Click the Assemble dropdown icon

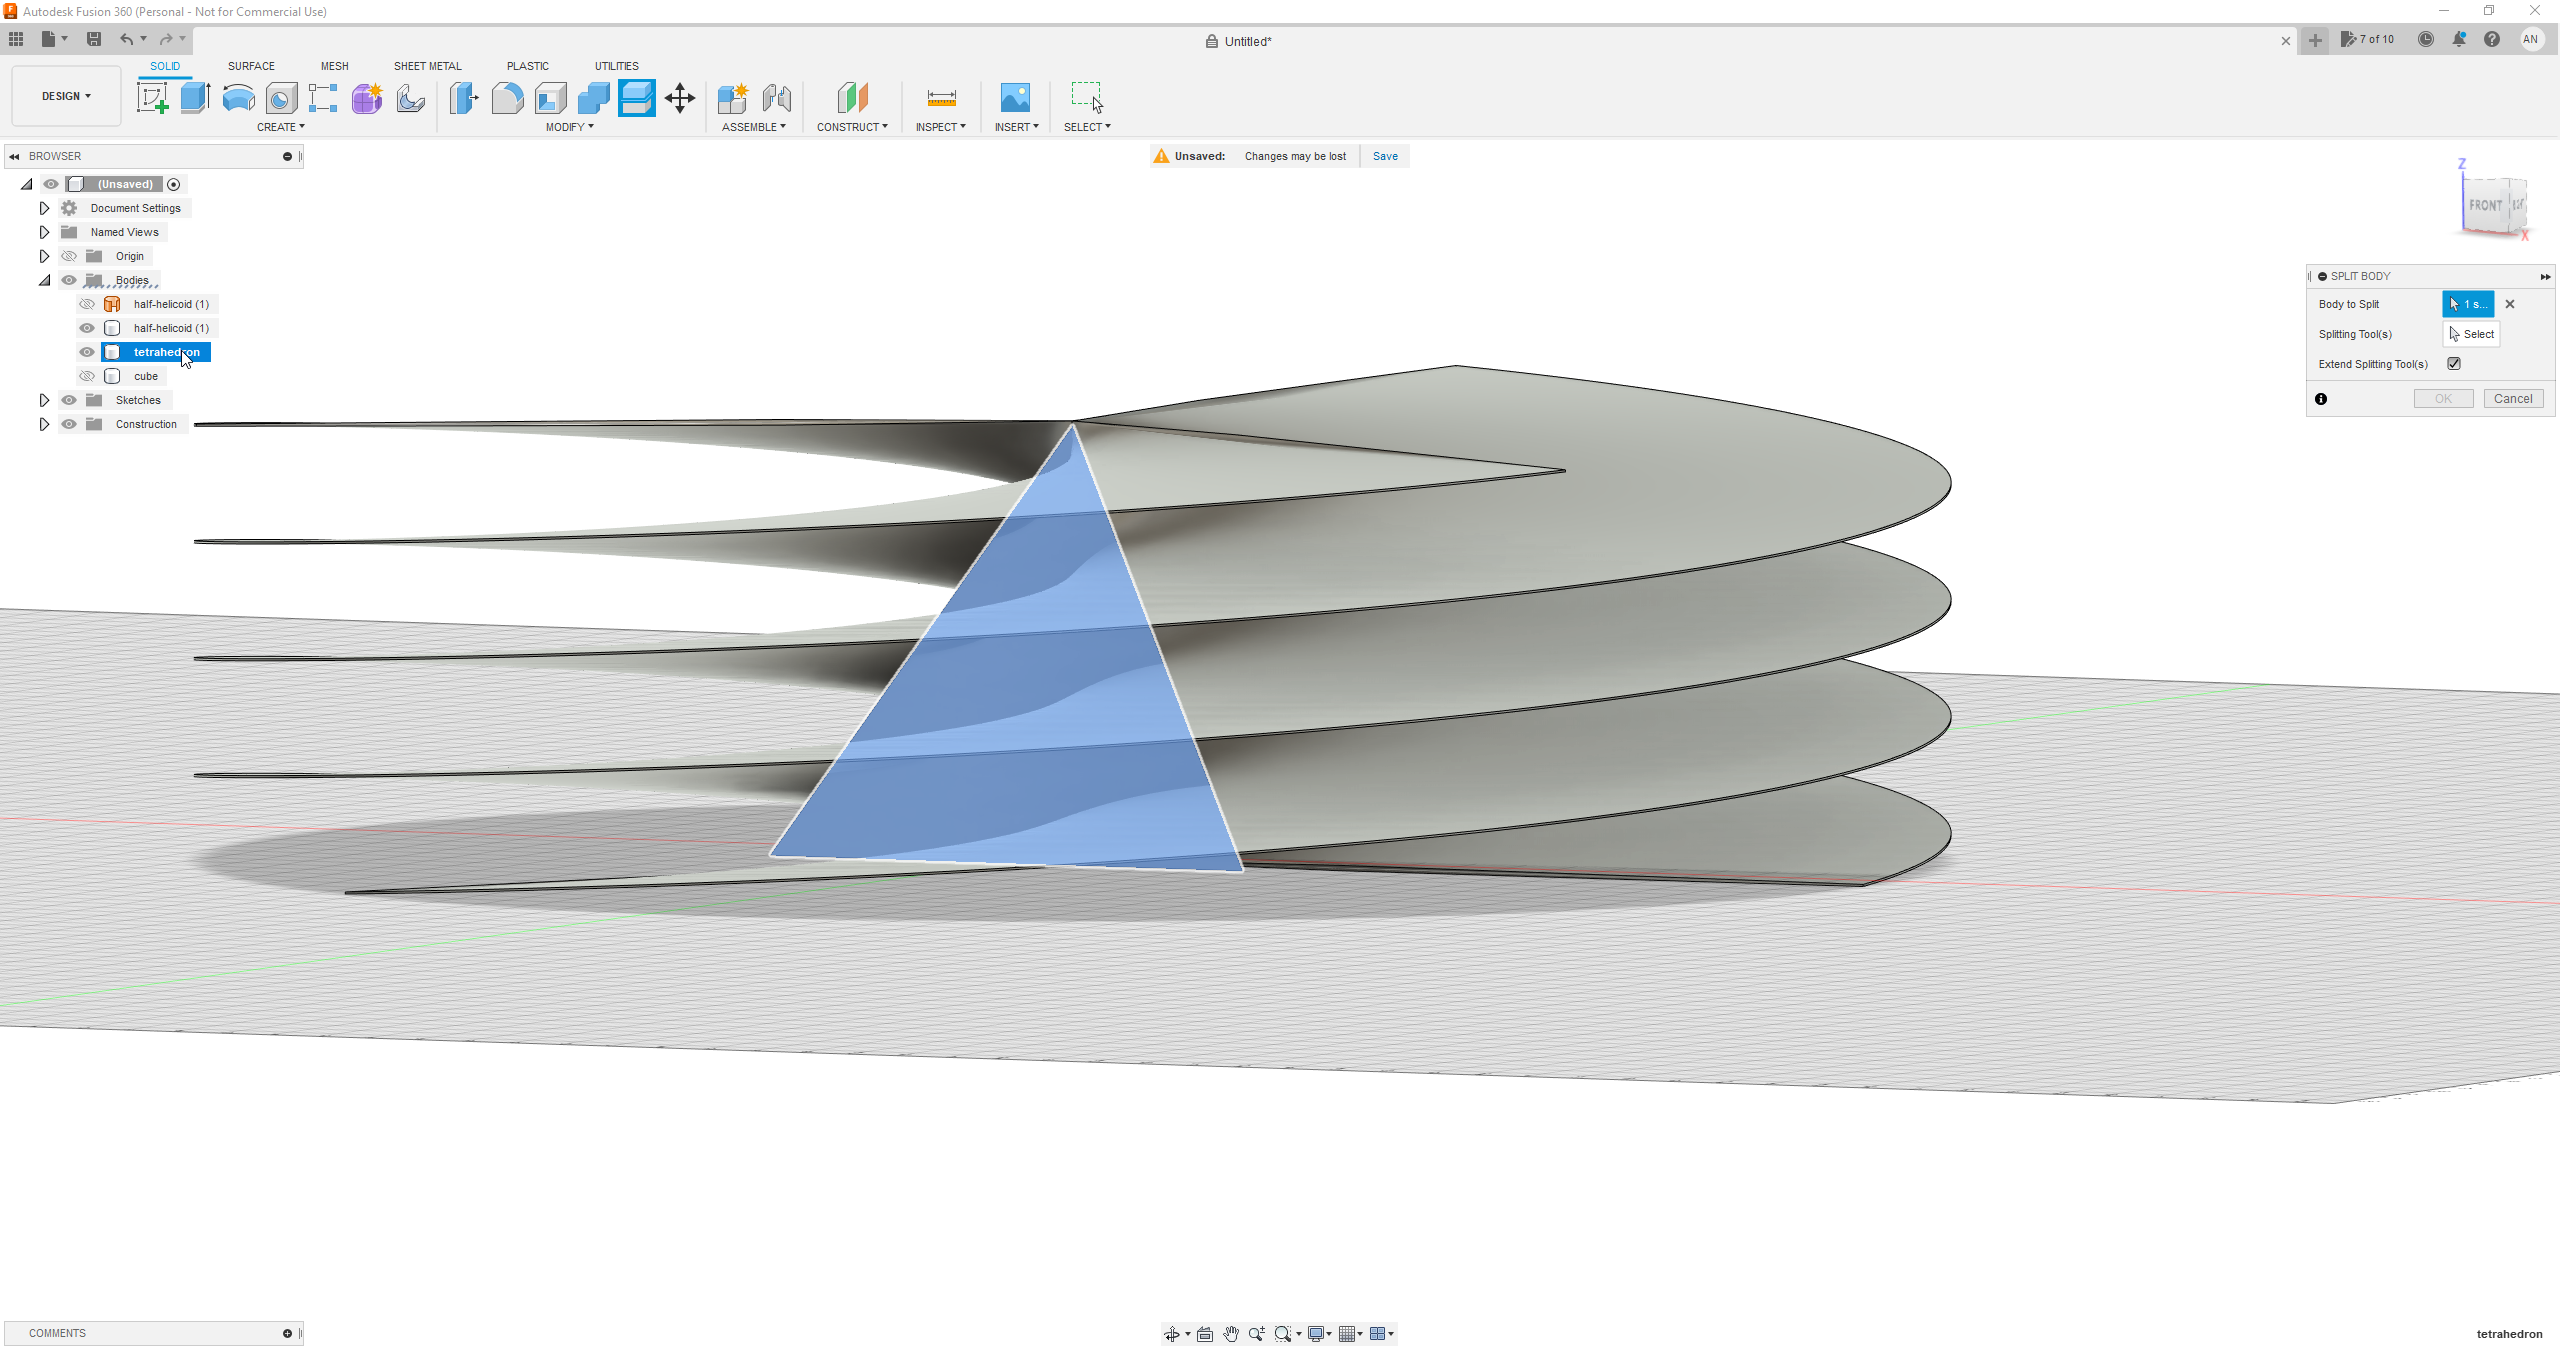tap(782, 127)
